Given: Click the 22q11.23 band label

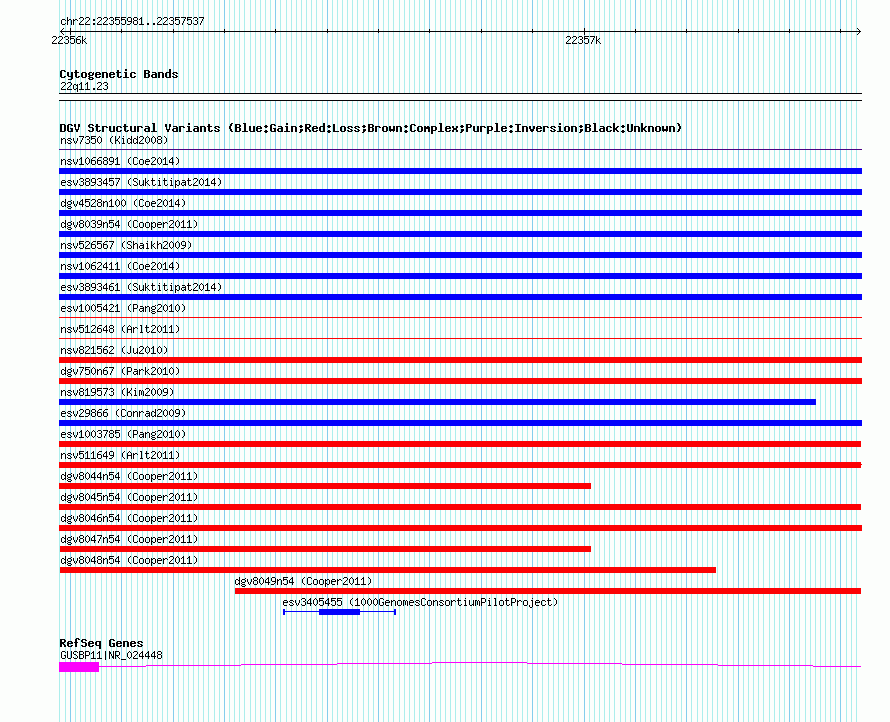Looking at the screenshot, I should [84, 86].
